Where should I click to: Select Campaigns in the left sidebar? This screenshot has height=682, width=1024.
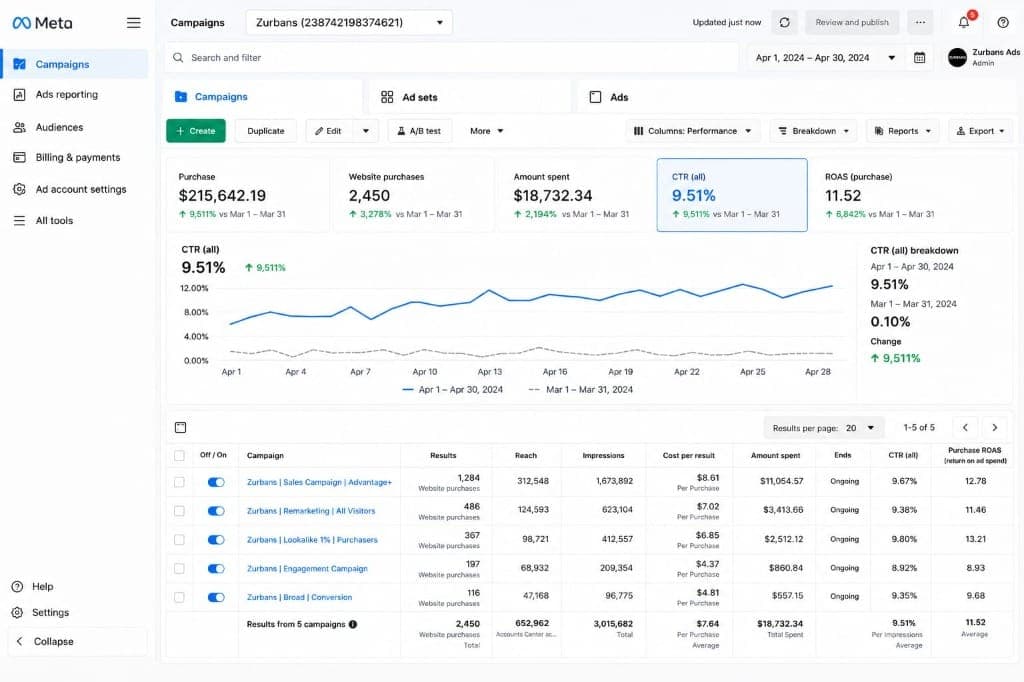point(74,64)
